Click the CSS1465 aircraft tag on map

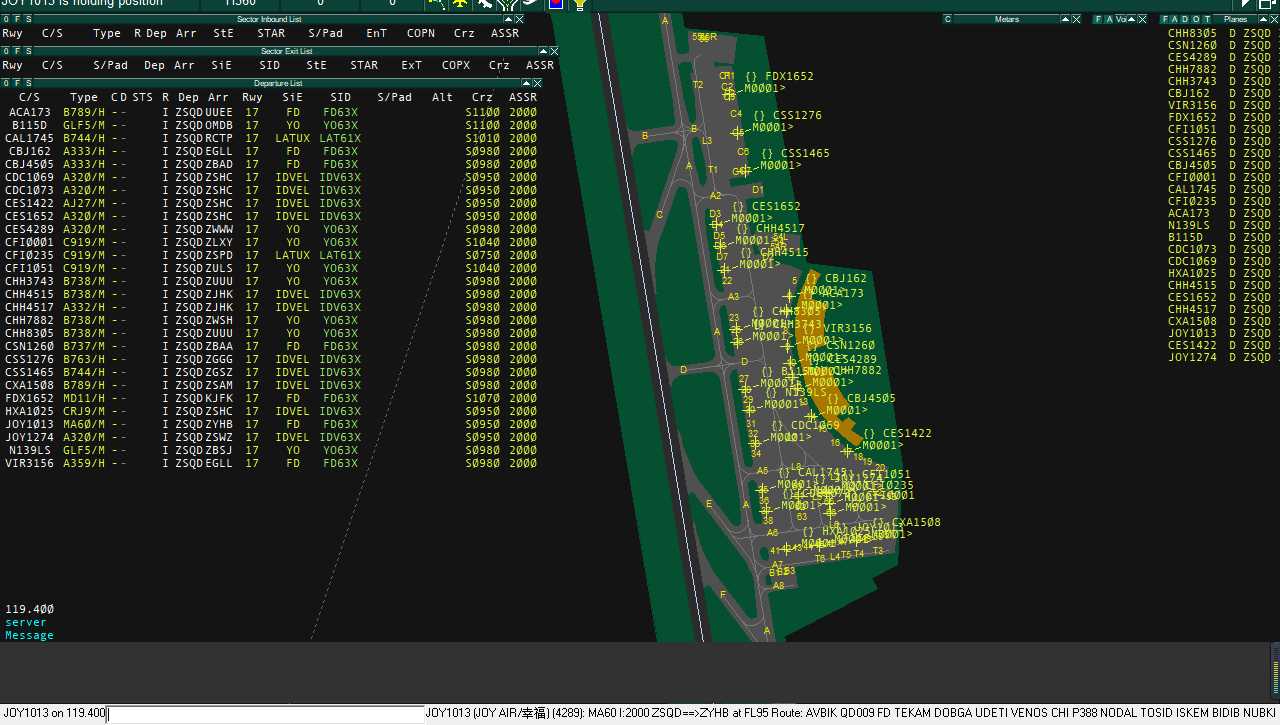(x=805, y=153)
